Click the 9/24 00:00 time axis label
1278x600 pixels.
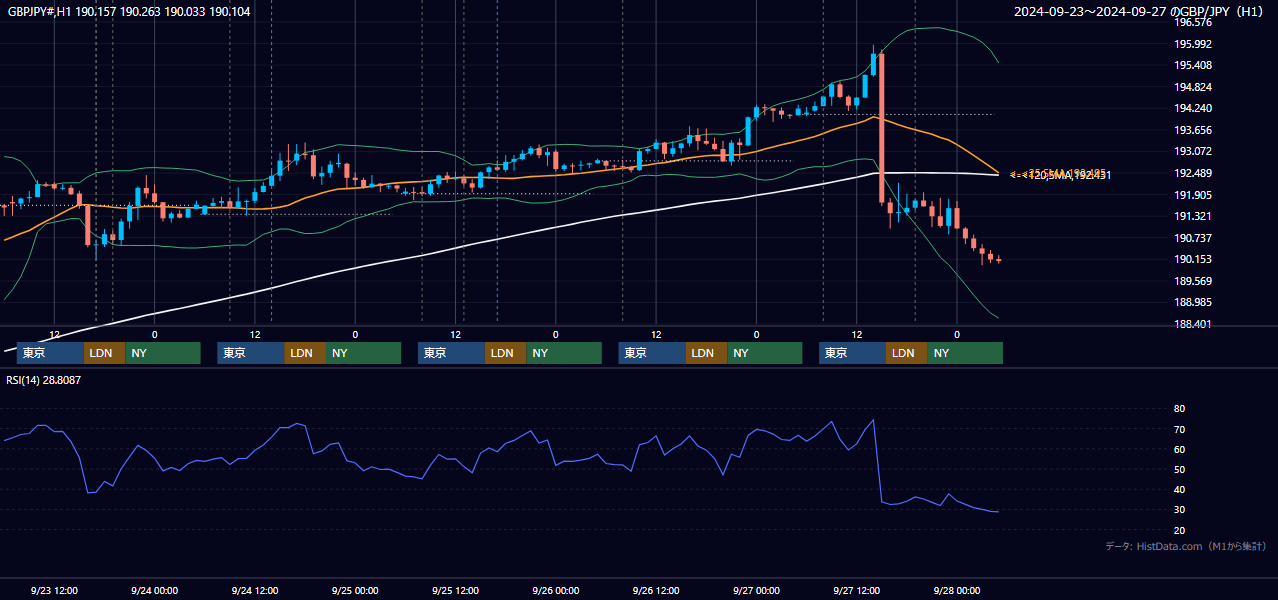click(154, 590)
